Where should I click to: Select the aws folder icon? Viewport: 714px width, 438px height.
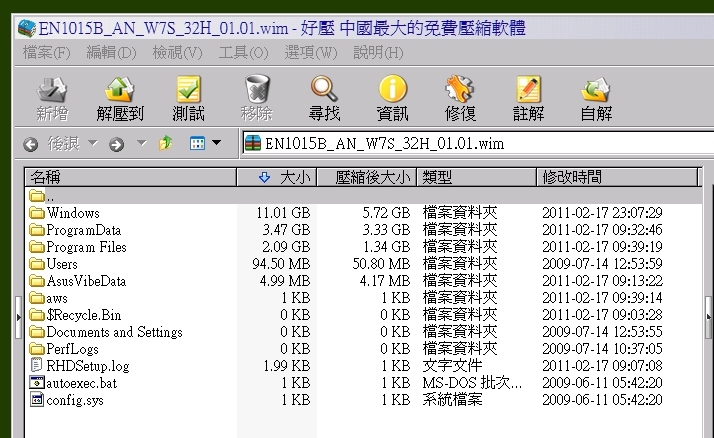(x=37, y=298)
